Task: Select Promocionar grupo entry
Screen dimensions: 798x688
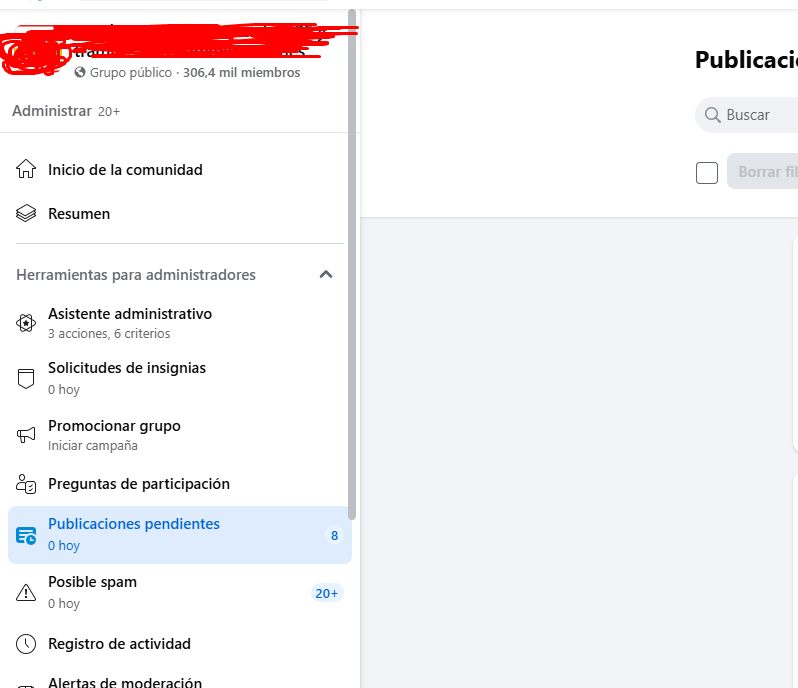Action: click(180, 435)
